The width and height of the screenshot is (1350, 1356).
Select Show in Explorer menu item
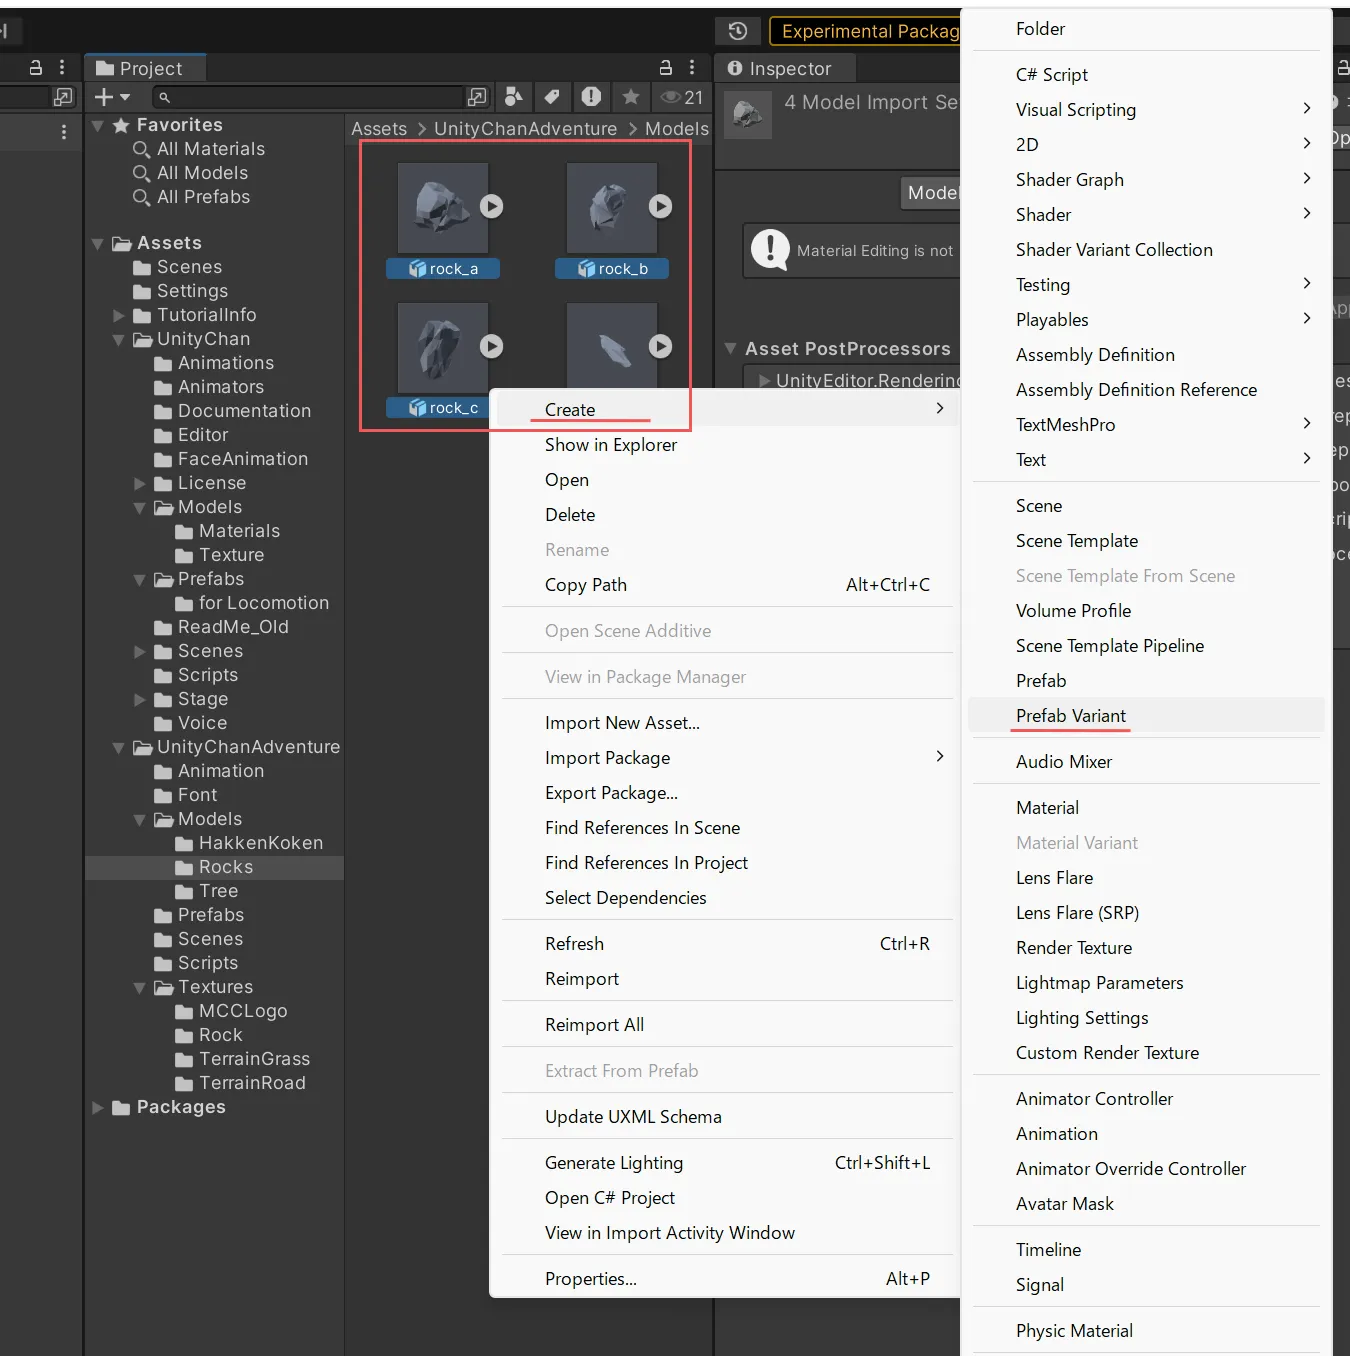(610, 445)
